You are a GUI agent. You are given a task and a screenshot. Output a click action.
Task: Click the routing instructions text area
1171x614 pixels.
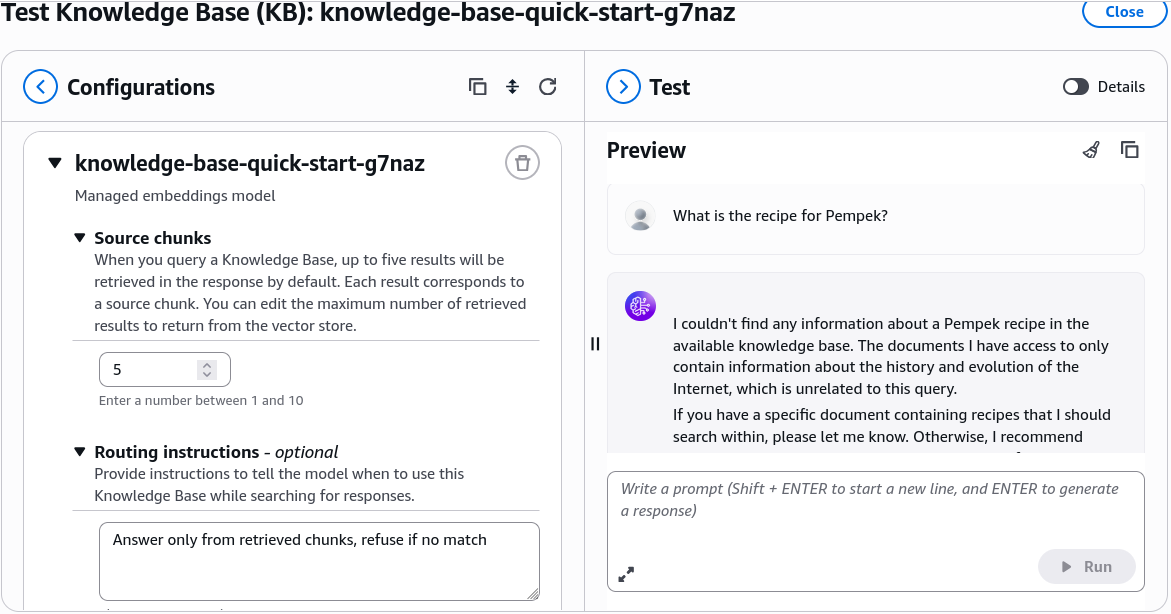point(319,561)
